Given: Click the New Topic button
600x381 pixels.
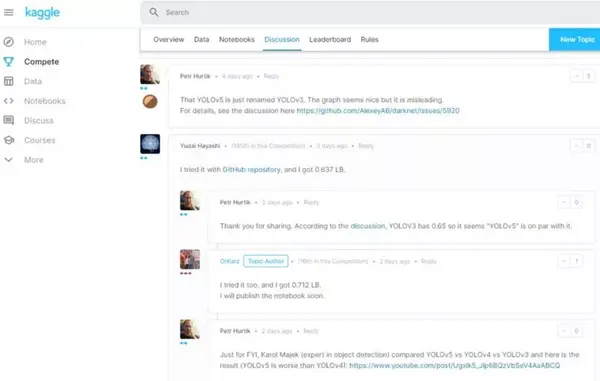Looking at the screenshot, I should (x=575, y=39).
